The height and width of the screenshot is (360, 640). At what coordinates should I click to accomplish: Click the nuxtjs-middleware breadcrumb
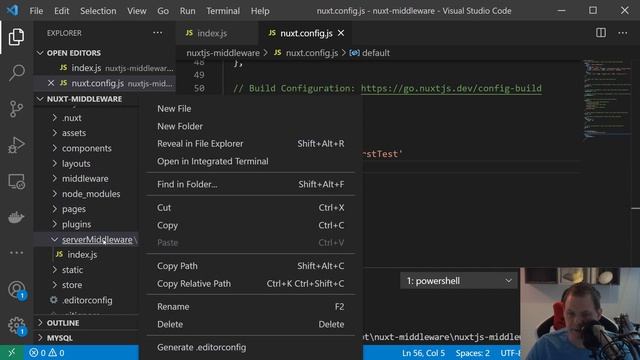coord(223,53)
